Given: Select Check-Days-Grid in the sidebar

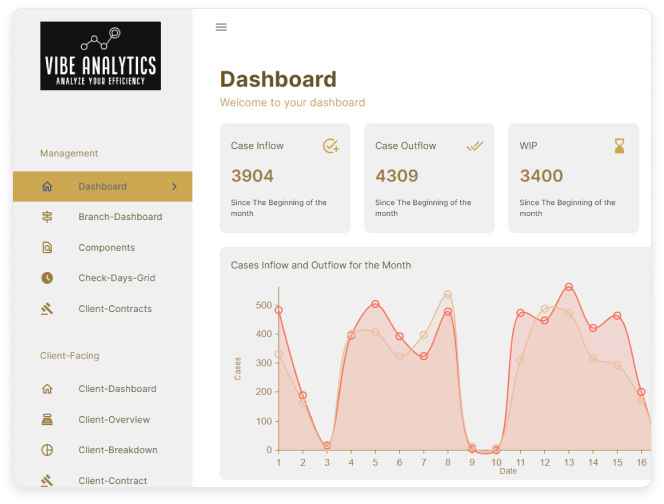Looking at the screenshot, I should pyautogui.click(x=117, y=278).
